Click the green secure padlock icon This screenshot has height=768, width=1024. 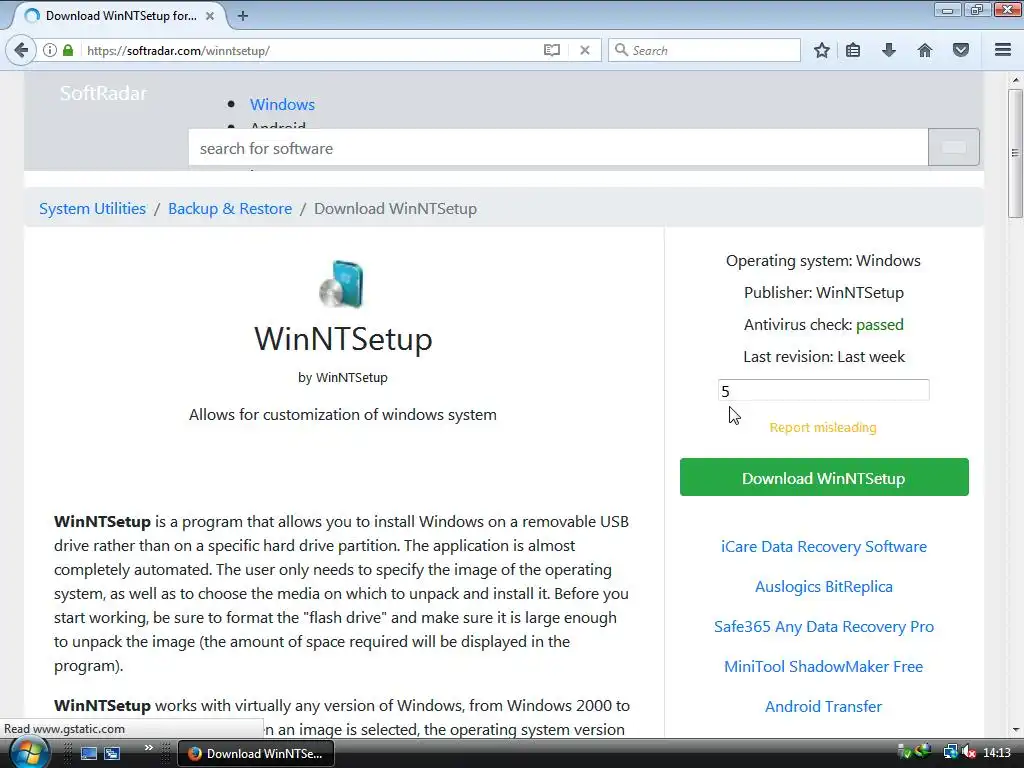(68, 50)
